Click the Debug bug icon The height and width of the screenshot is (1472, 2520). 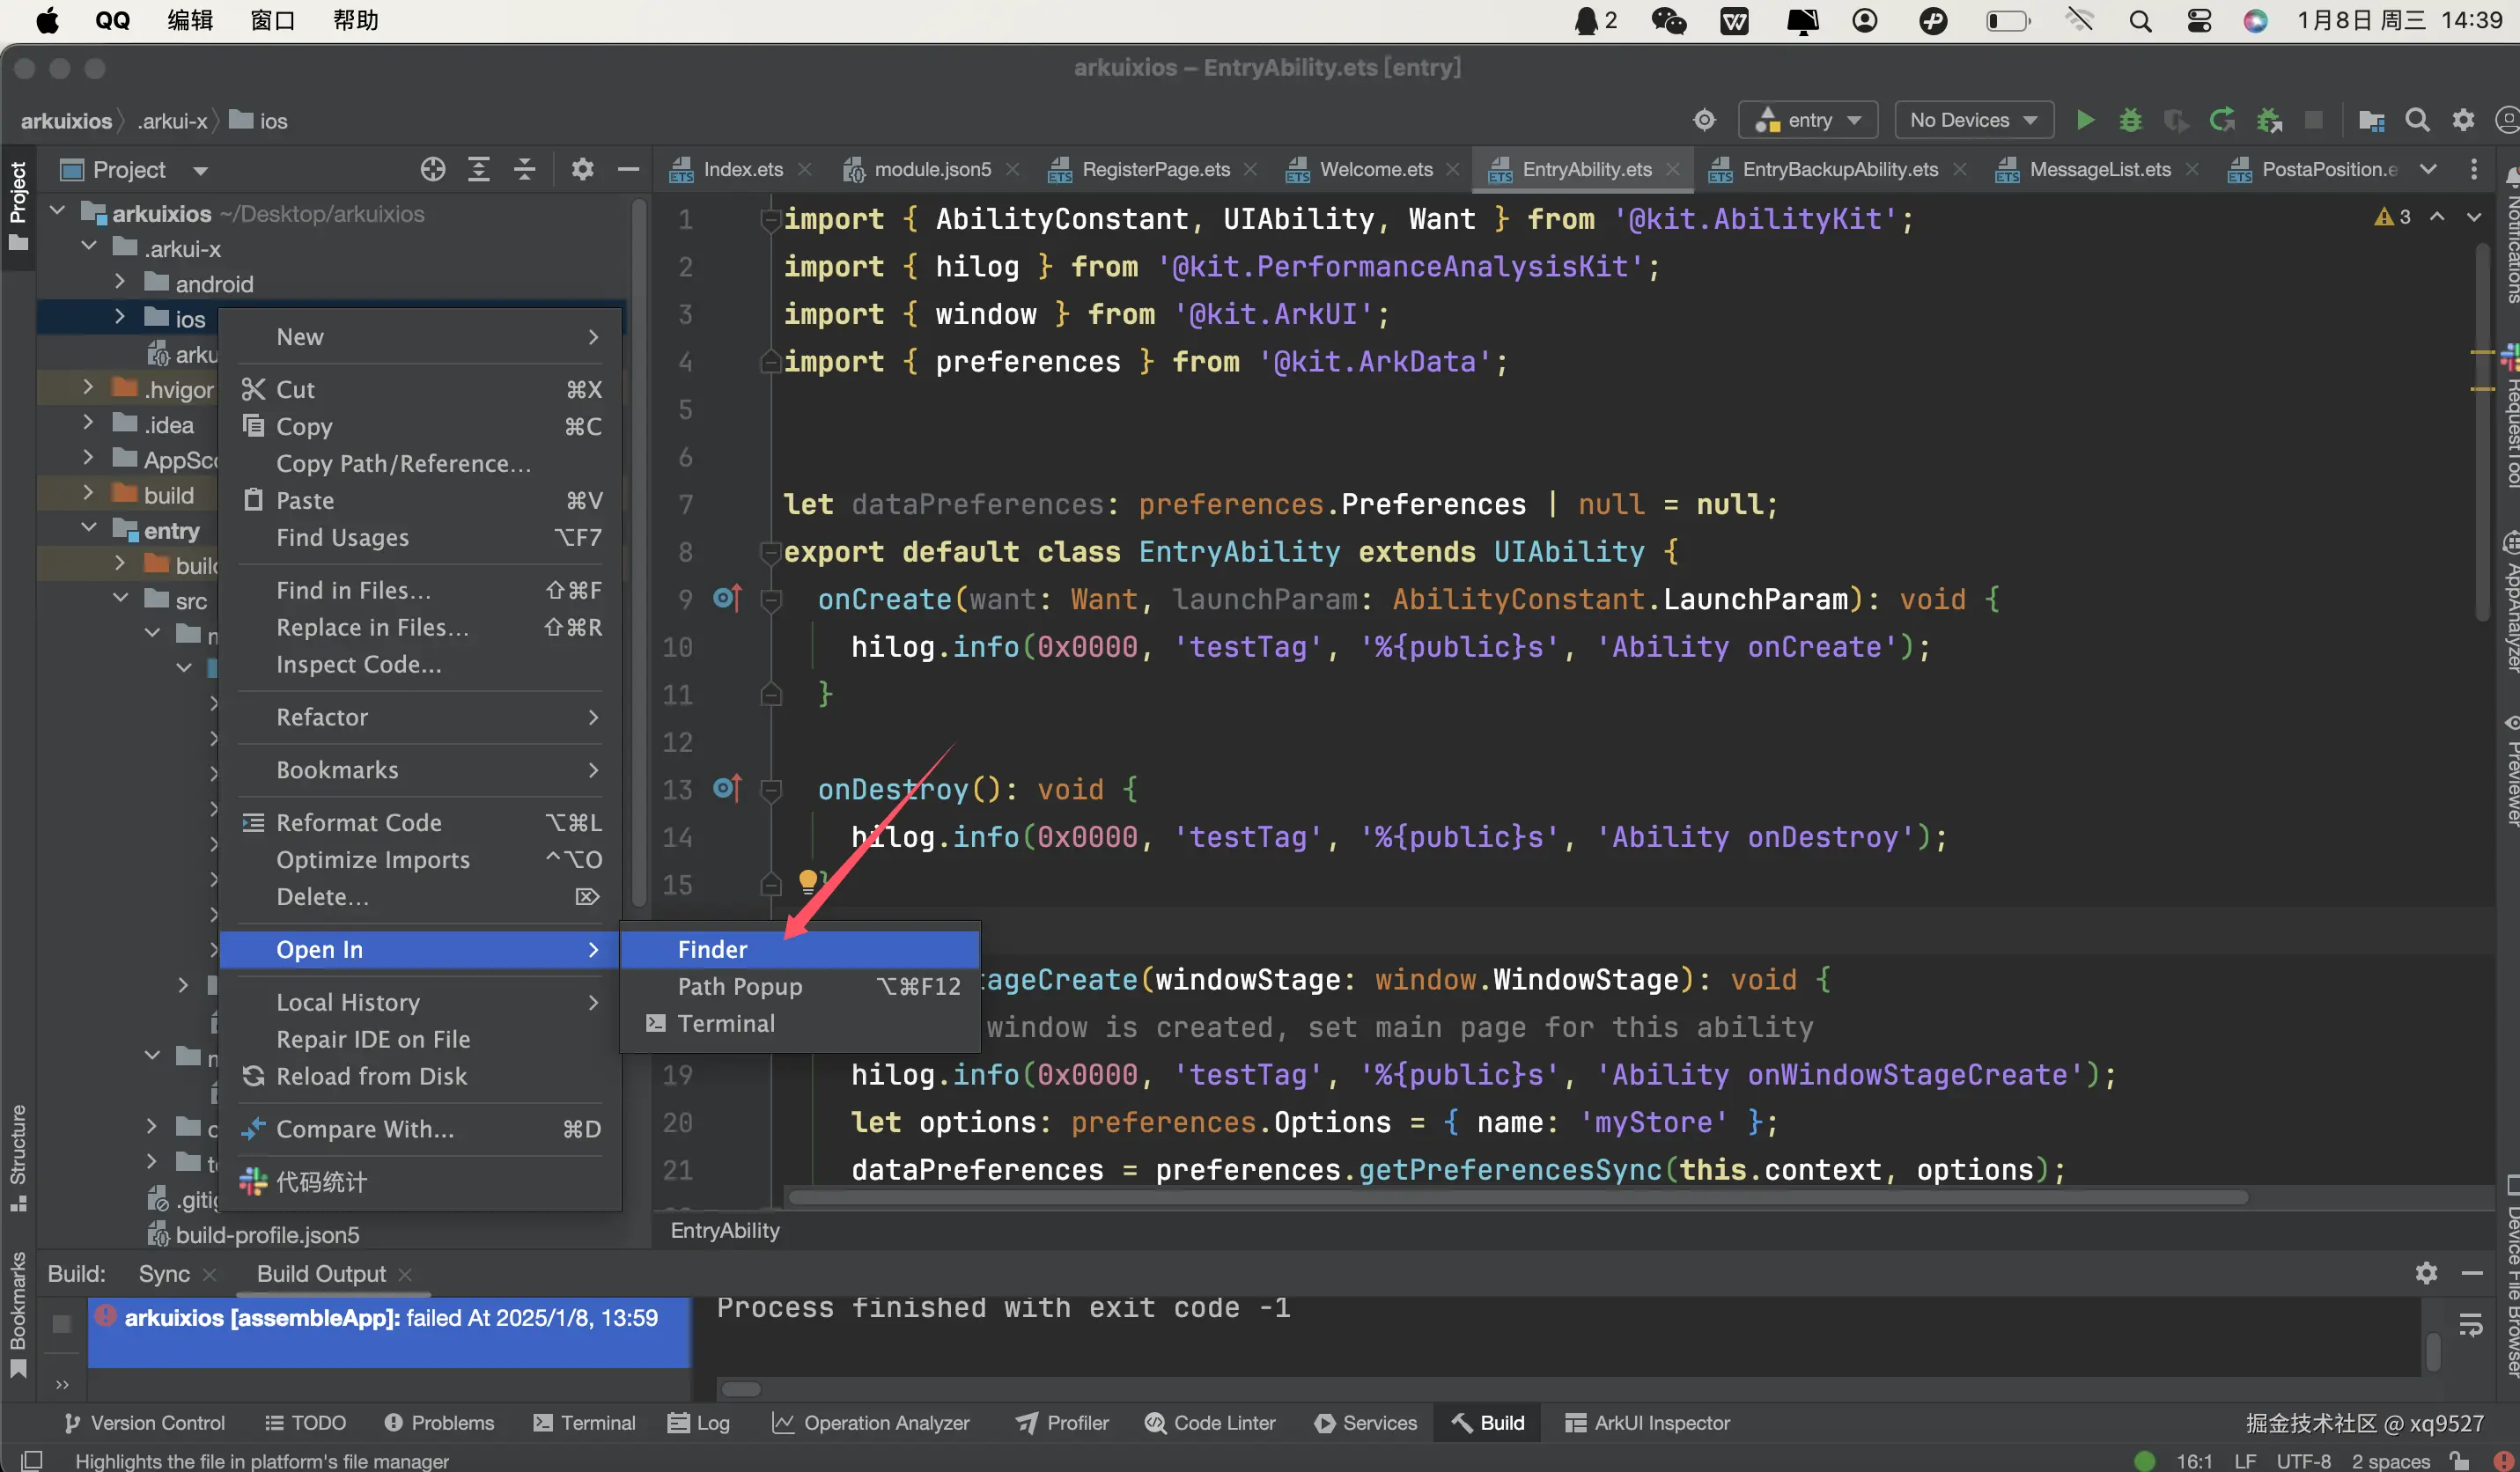(x=2130, y=121)
